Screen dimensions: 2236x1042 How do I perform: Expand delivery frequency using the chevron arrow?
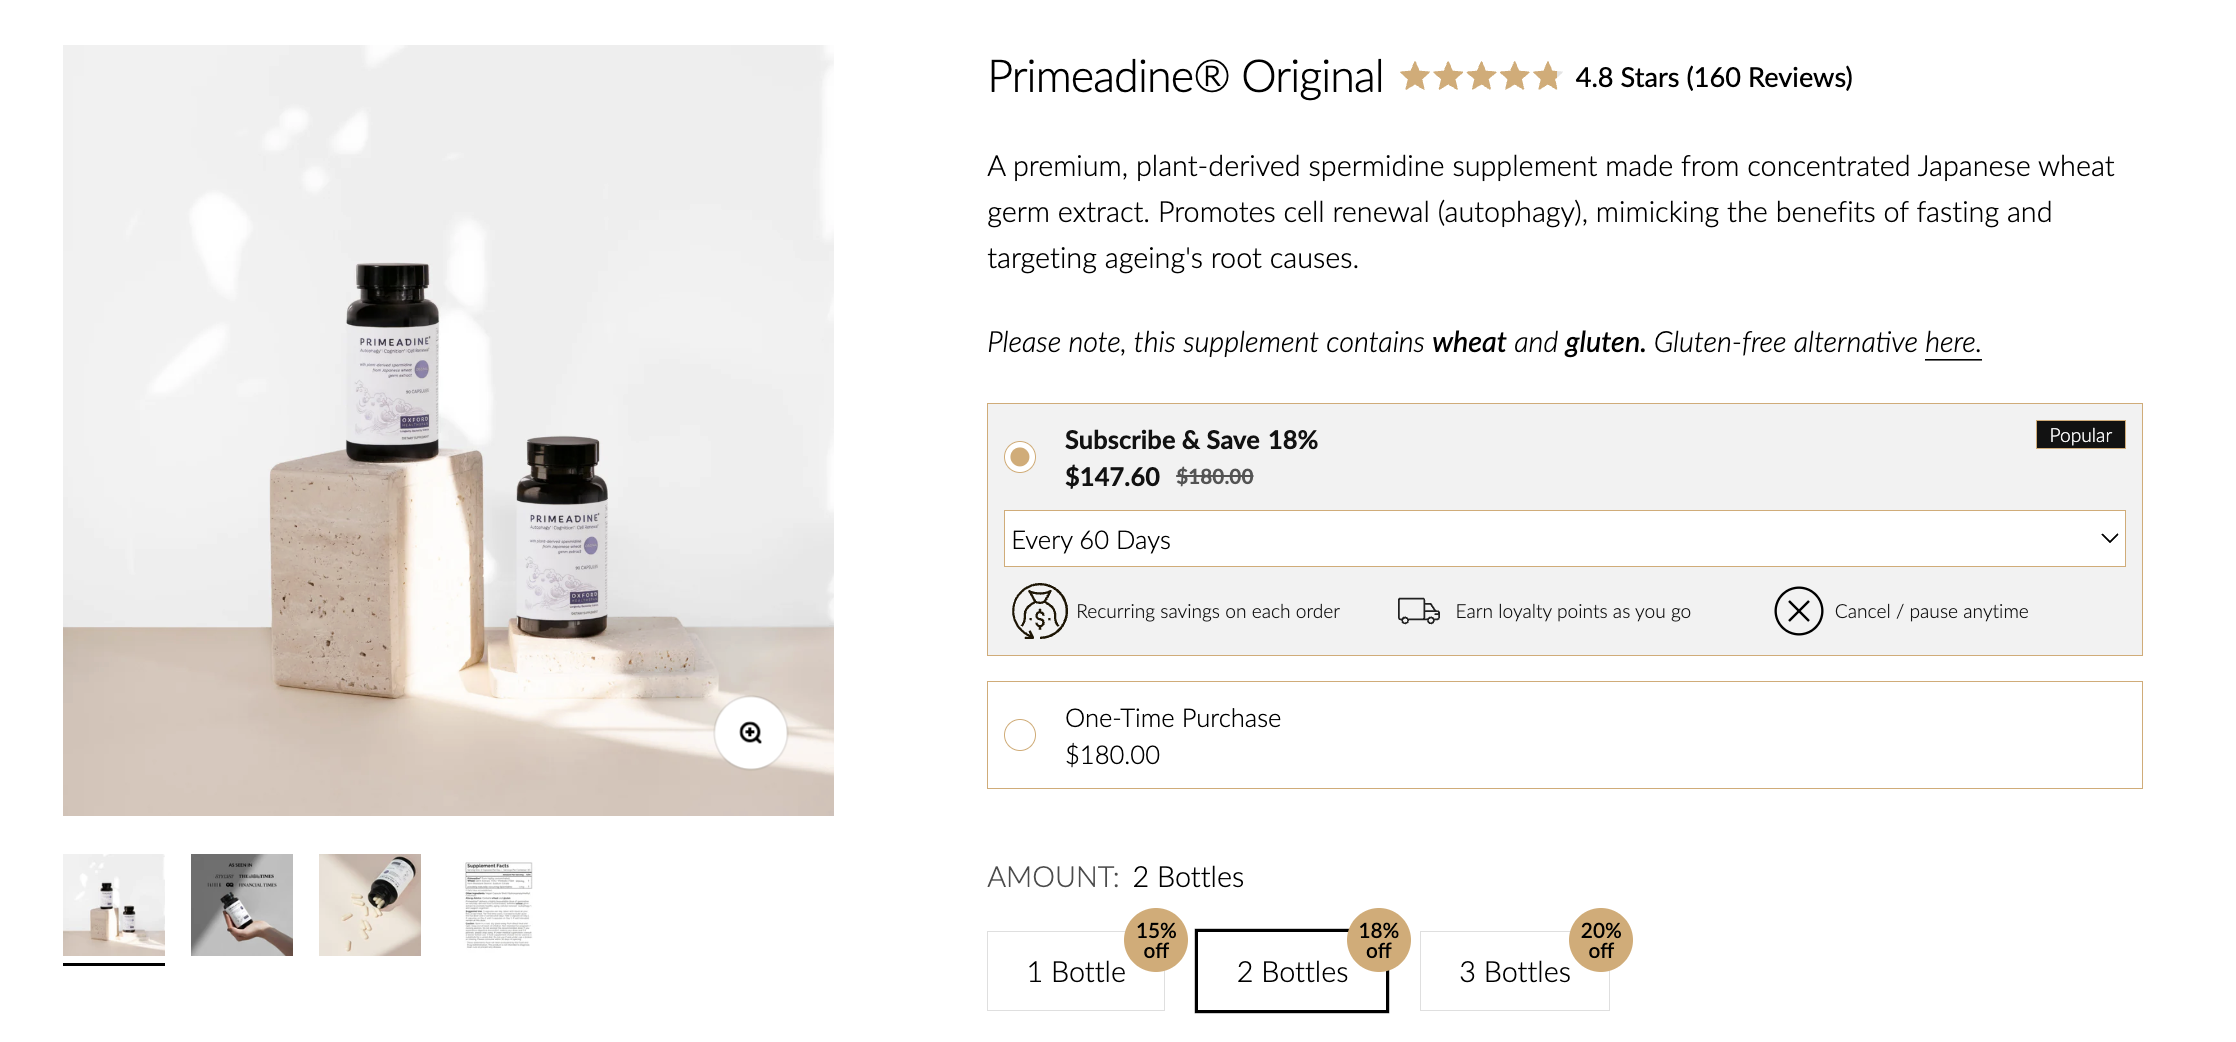click(x=2109, y=538)
